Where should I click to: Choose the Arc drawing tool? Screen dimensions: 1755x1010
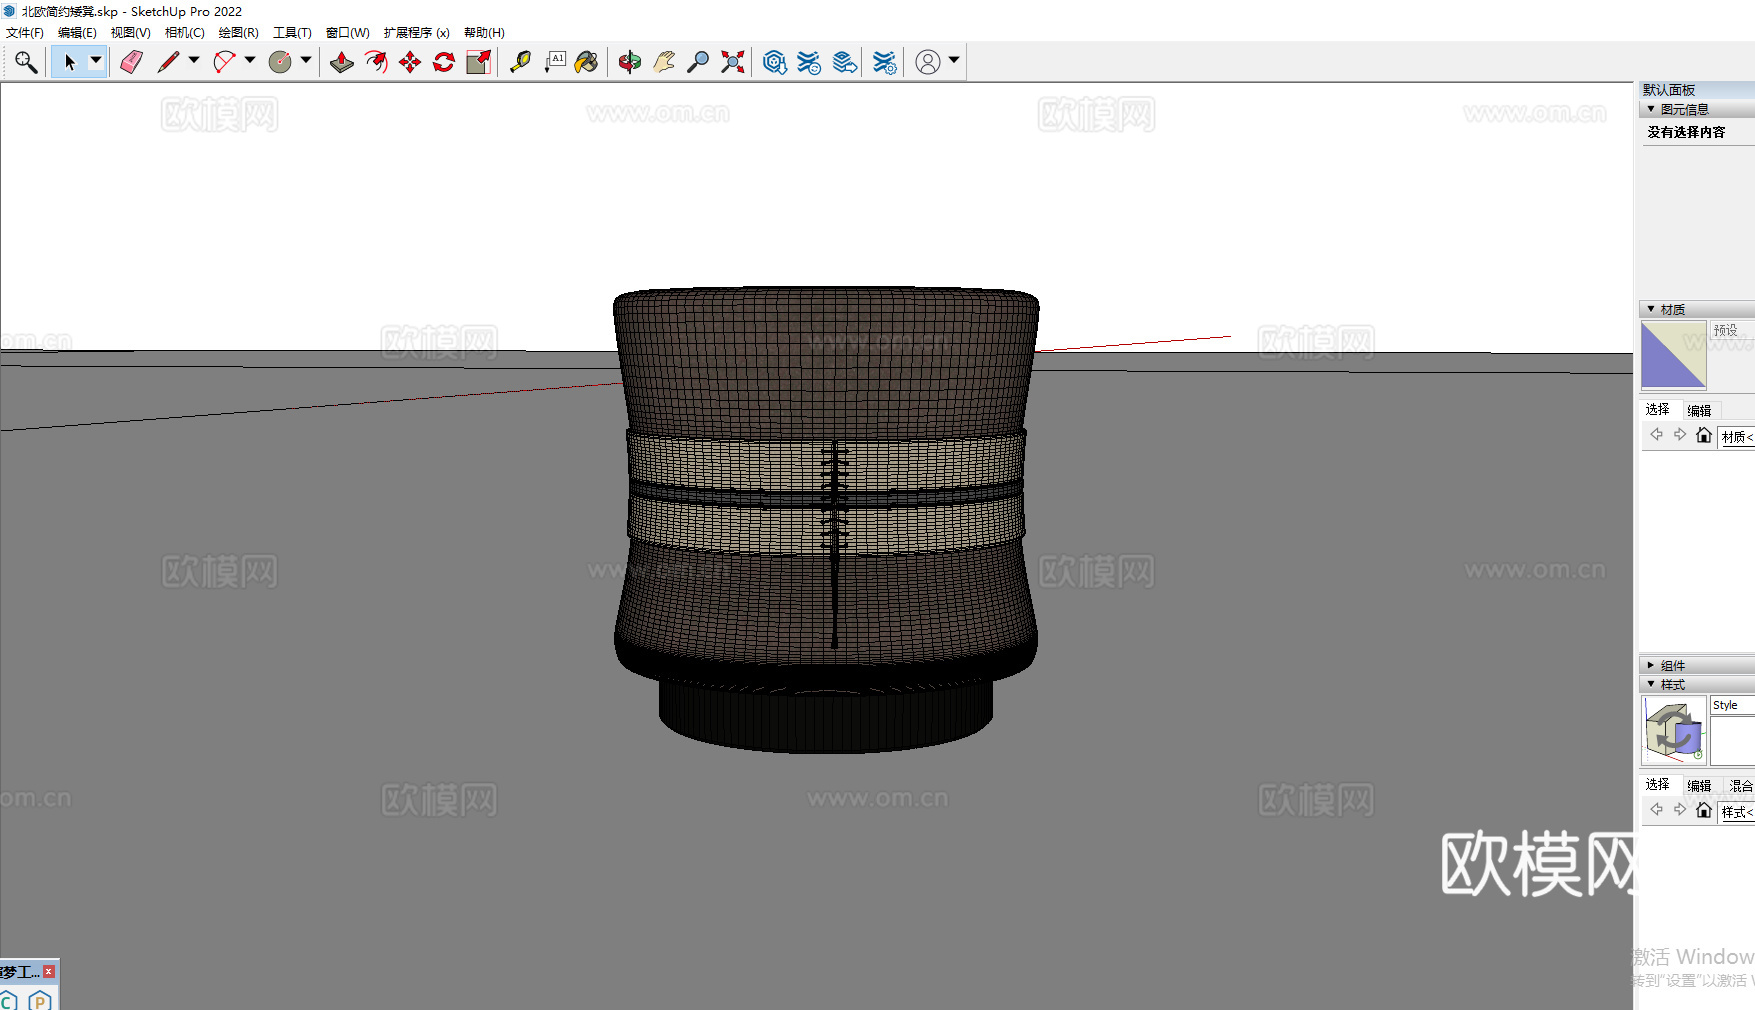click(x=224, y=62)
